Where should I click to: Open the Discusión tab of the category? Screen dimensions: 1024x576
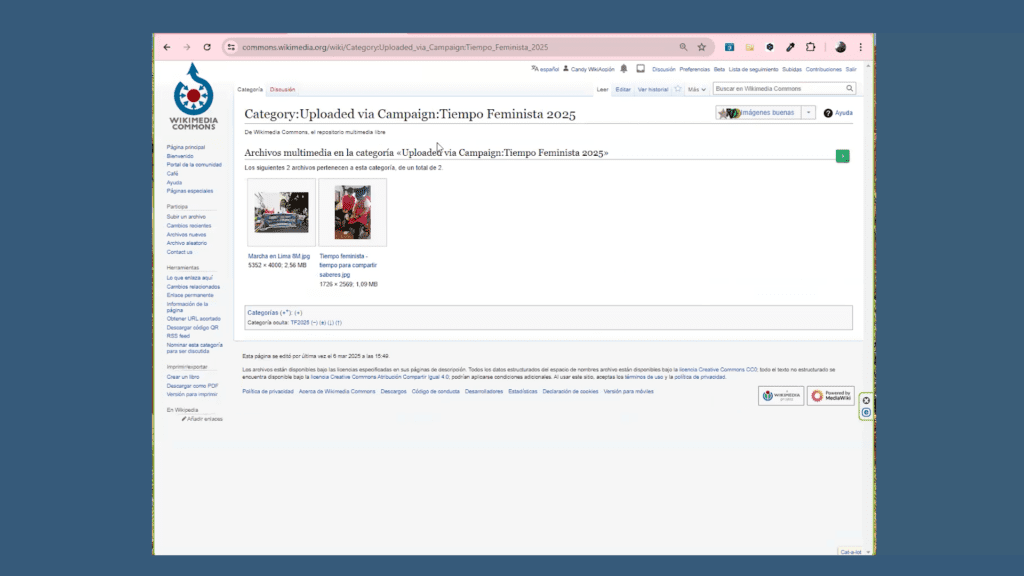(283, 89)
